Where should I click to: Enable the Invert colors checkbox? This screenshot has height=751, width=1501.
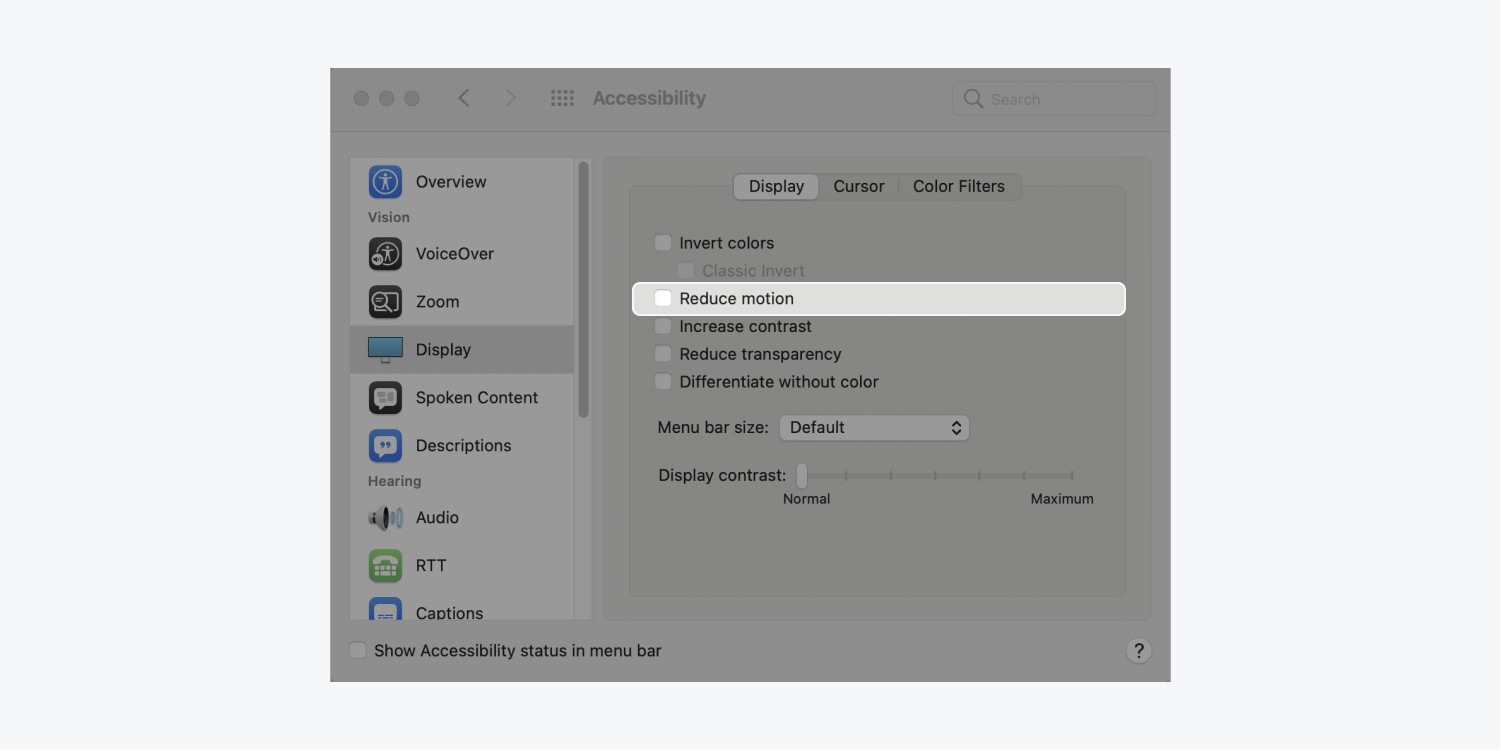(x=663, y=243)
